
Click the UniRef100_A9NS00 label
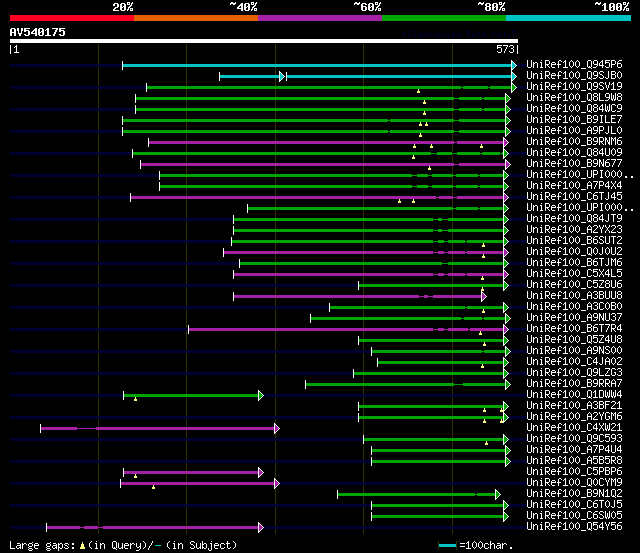574,351
